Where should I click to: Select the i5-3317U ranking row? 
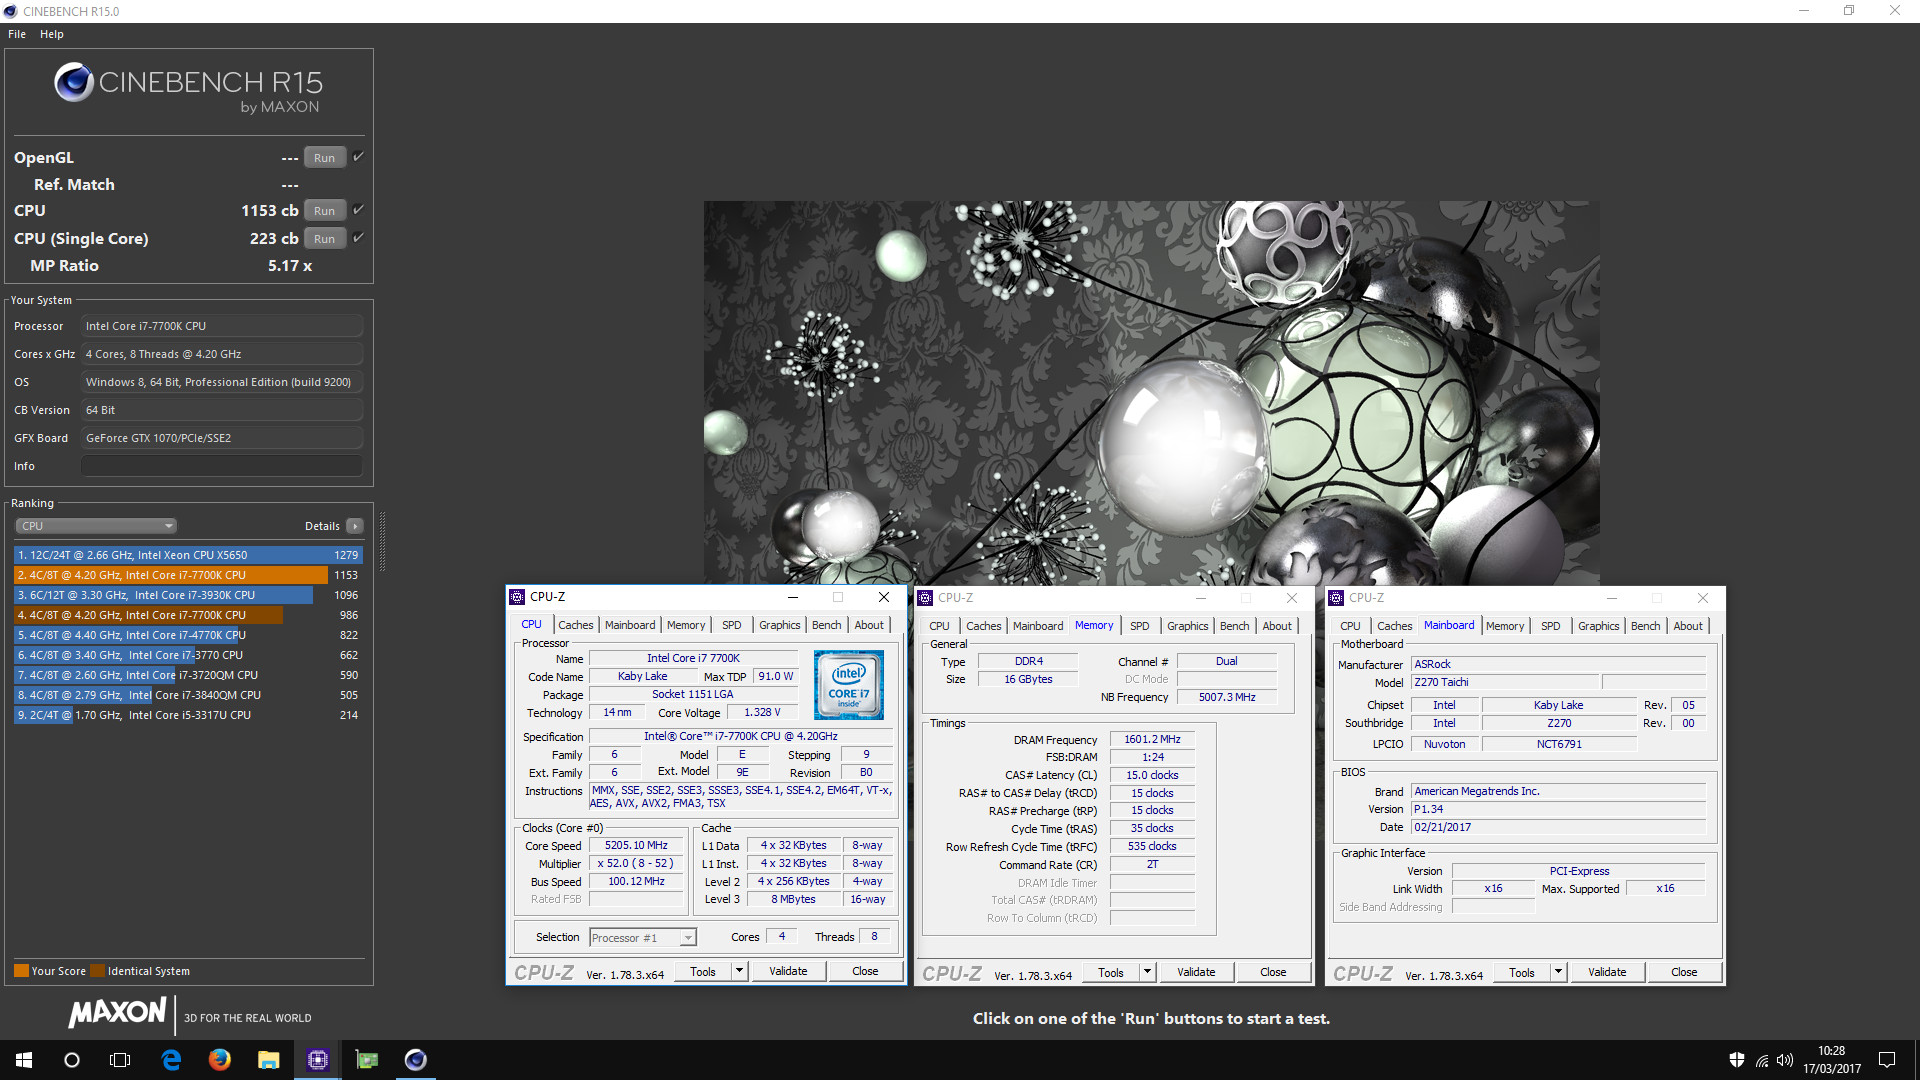pyautogui.click(x=188, y=715)
